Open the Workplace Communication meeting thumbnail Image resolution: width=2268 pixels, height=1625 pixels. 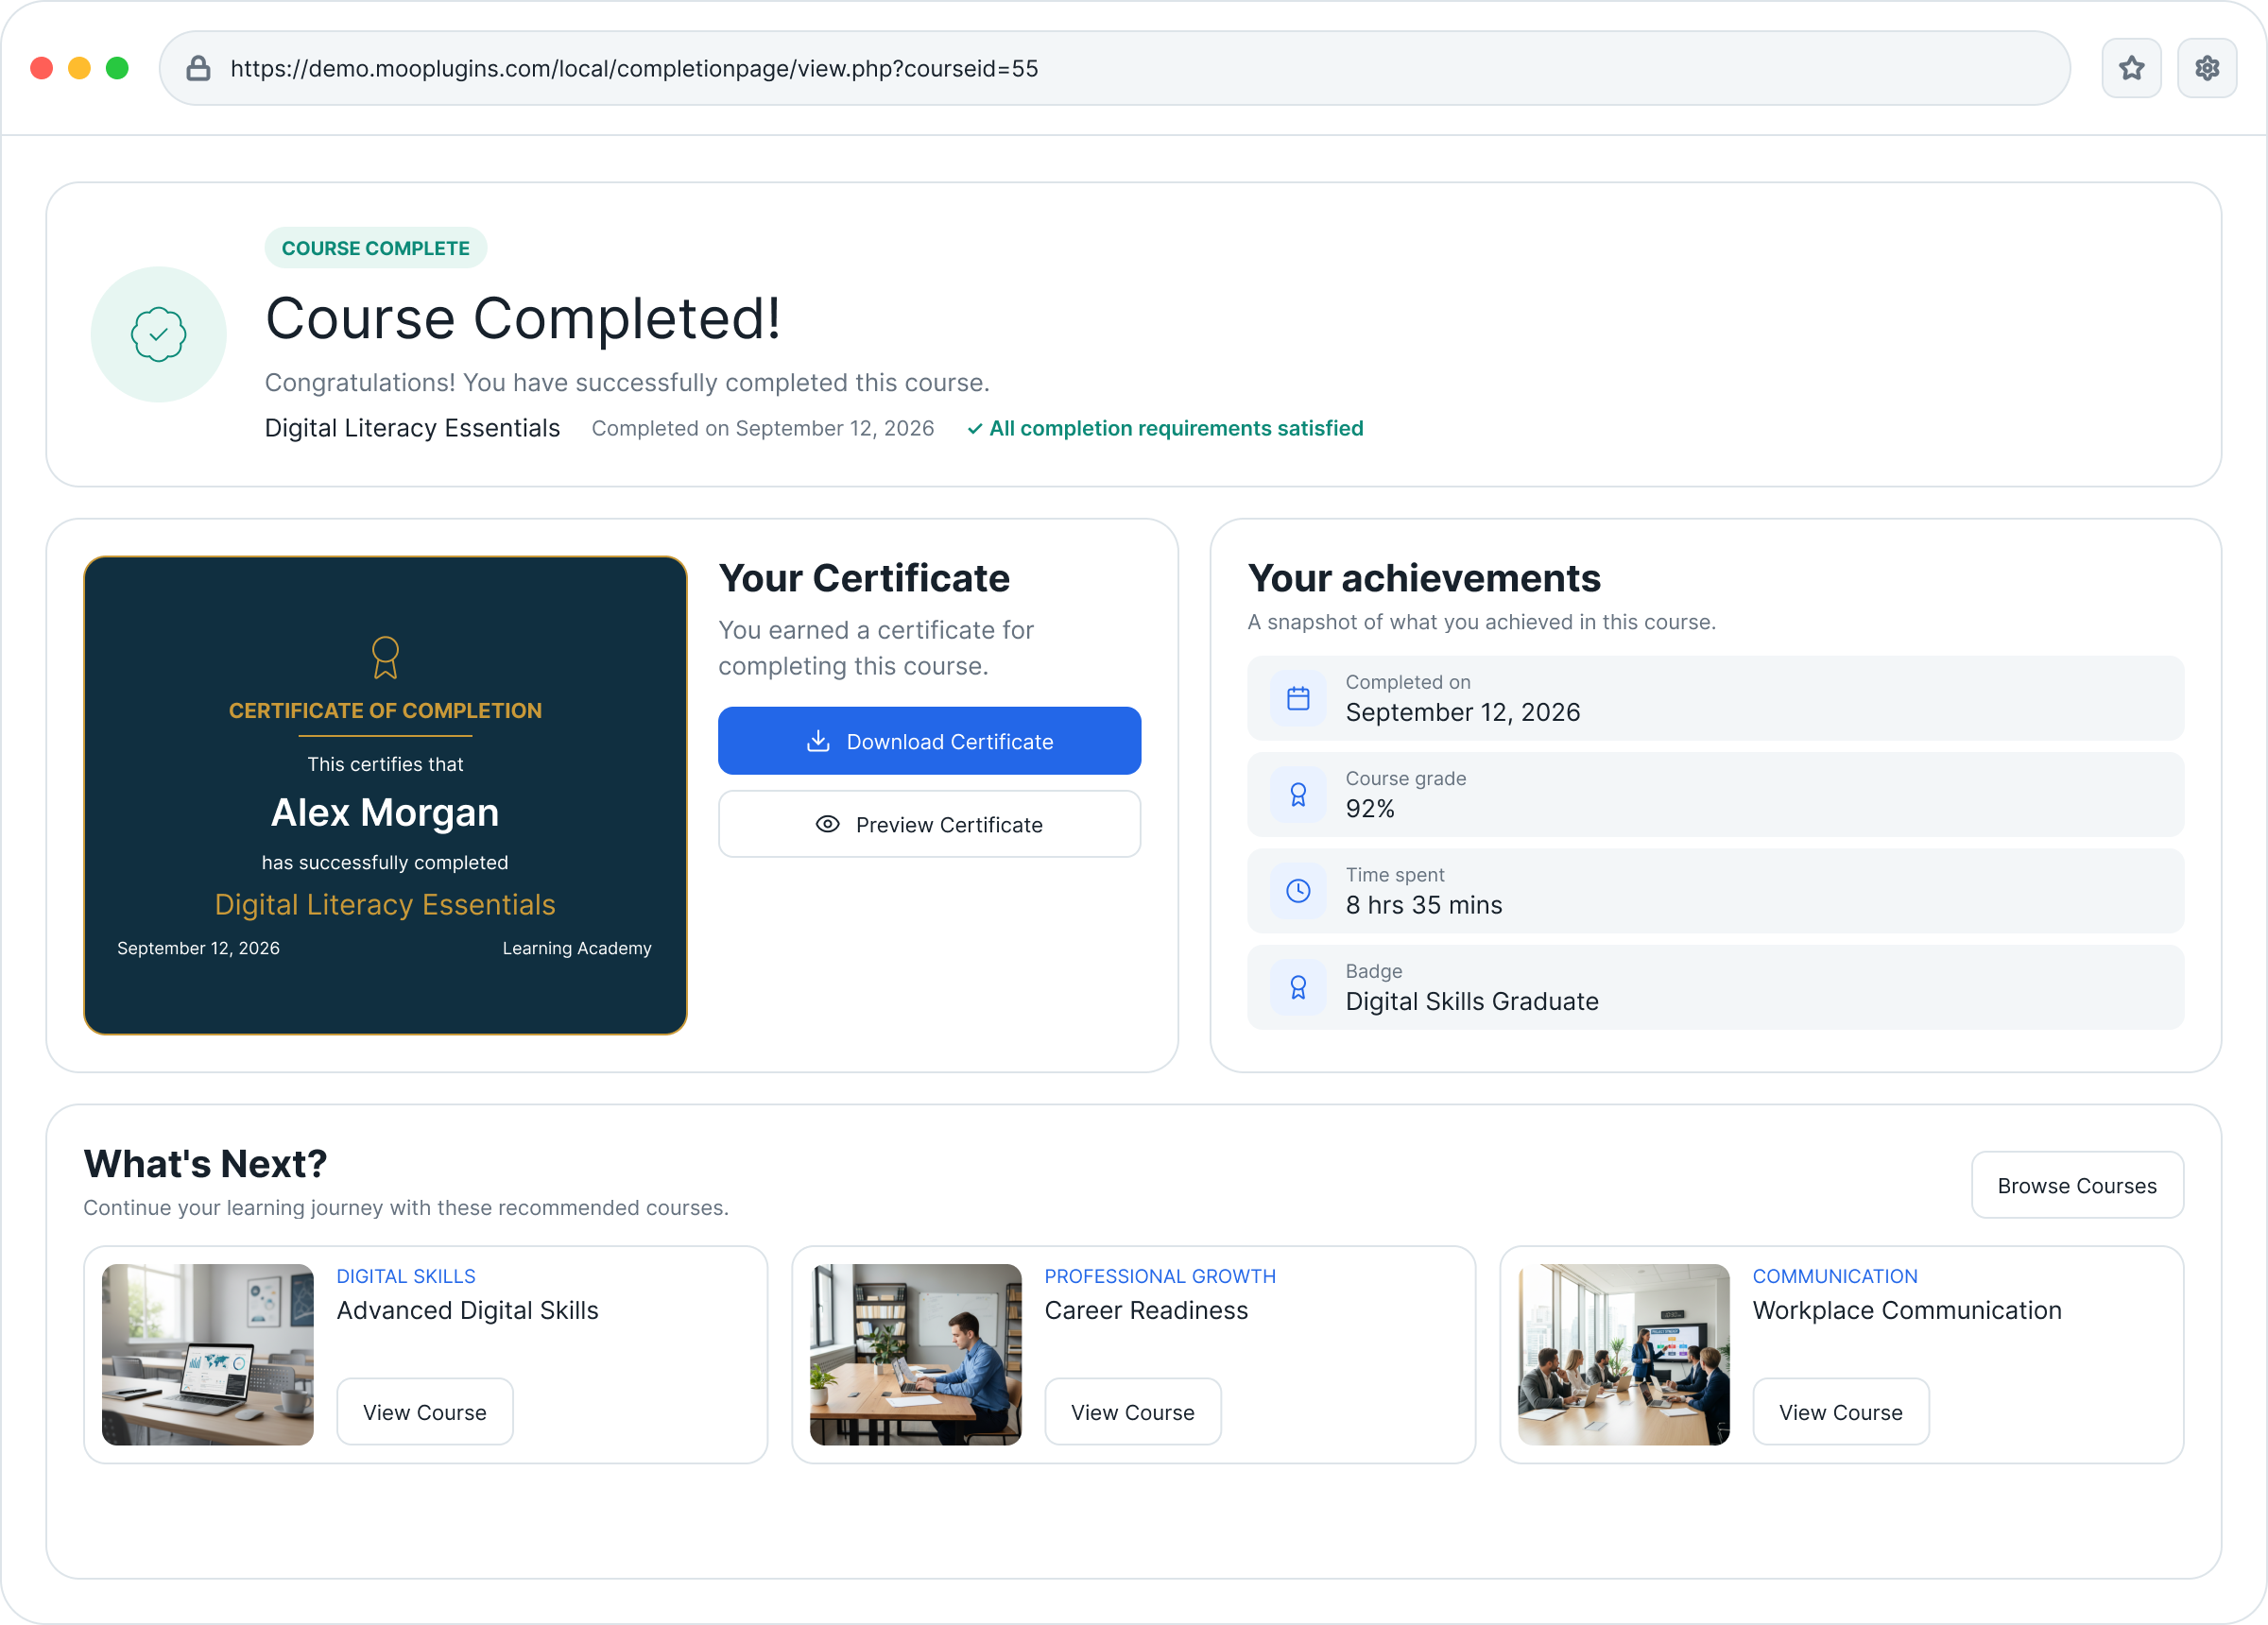tap(1624, 1354)
